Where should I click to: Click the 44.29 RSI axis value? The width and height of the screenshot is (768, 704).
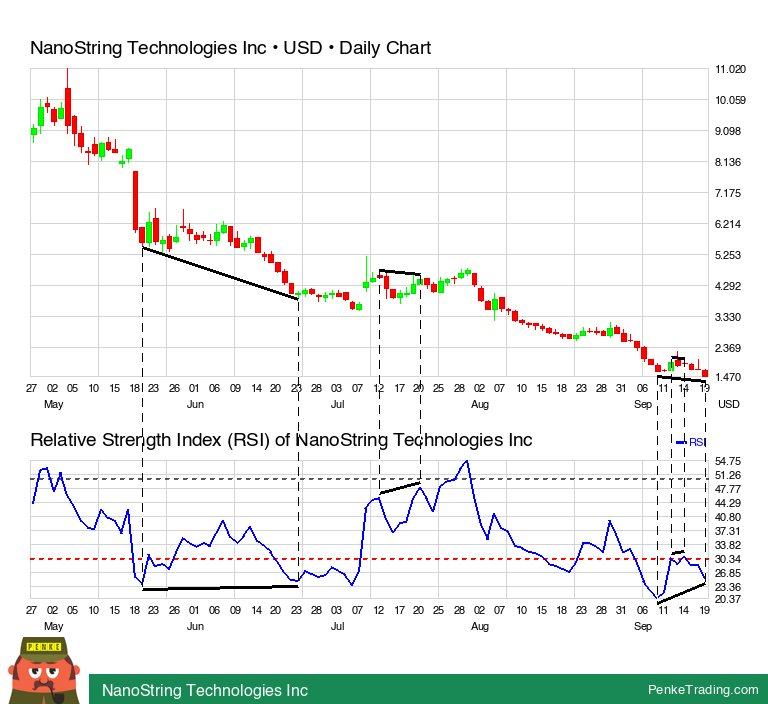(728, 503)
